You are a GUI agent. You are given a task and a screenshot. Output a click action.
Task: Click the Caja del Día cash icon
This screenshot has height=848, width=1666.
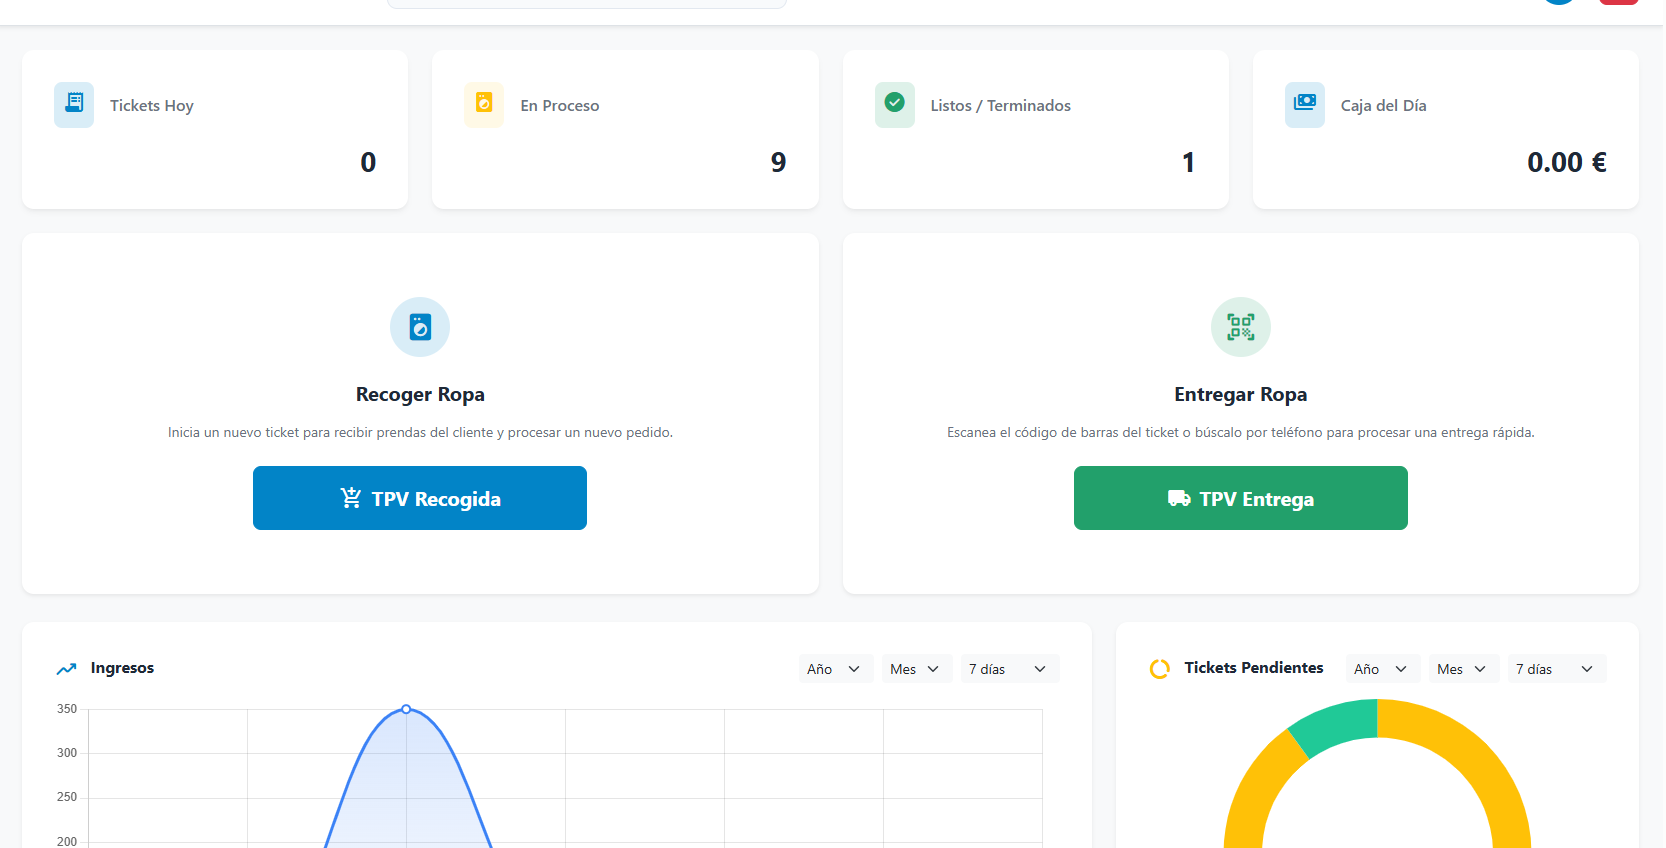pyautogui.click(x=1305, y=104)
